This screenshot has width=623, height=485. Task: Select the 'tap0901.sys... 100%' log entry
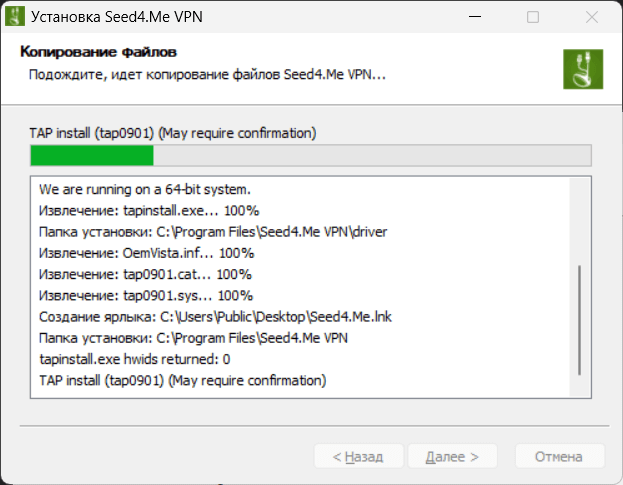[x=146, y=296]
